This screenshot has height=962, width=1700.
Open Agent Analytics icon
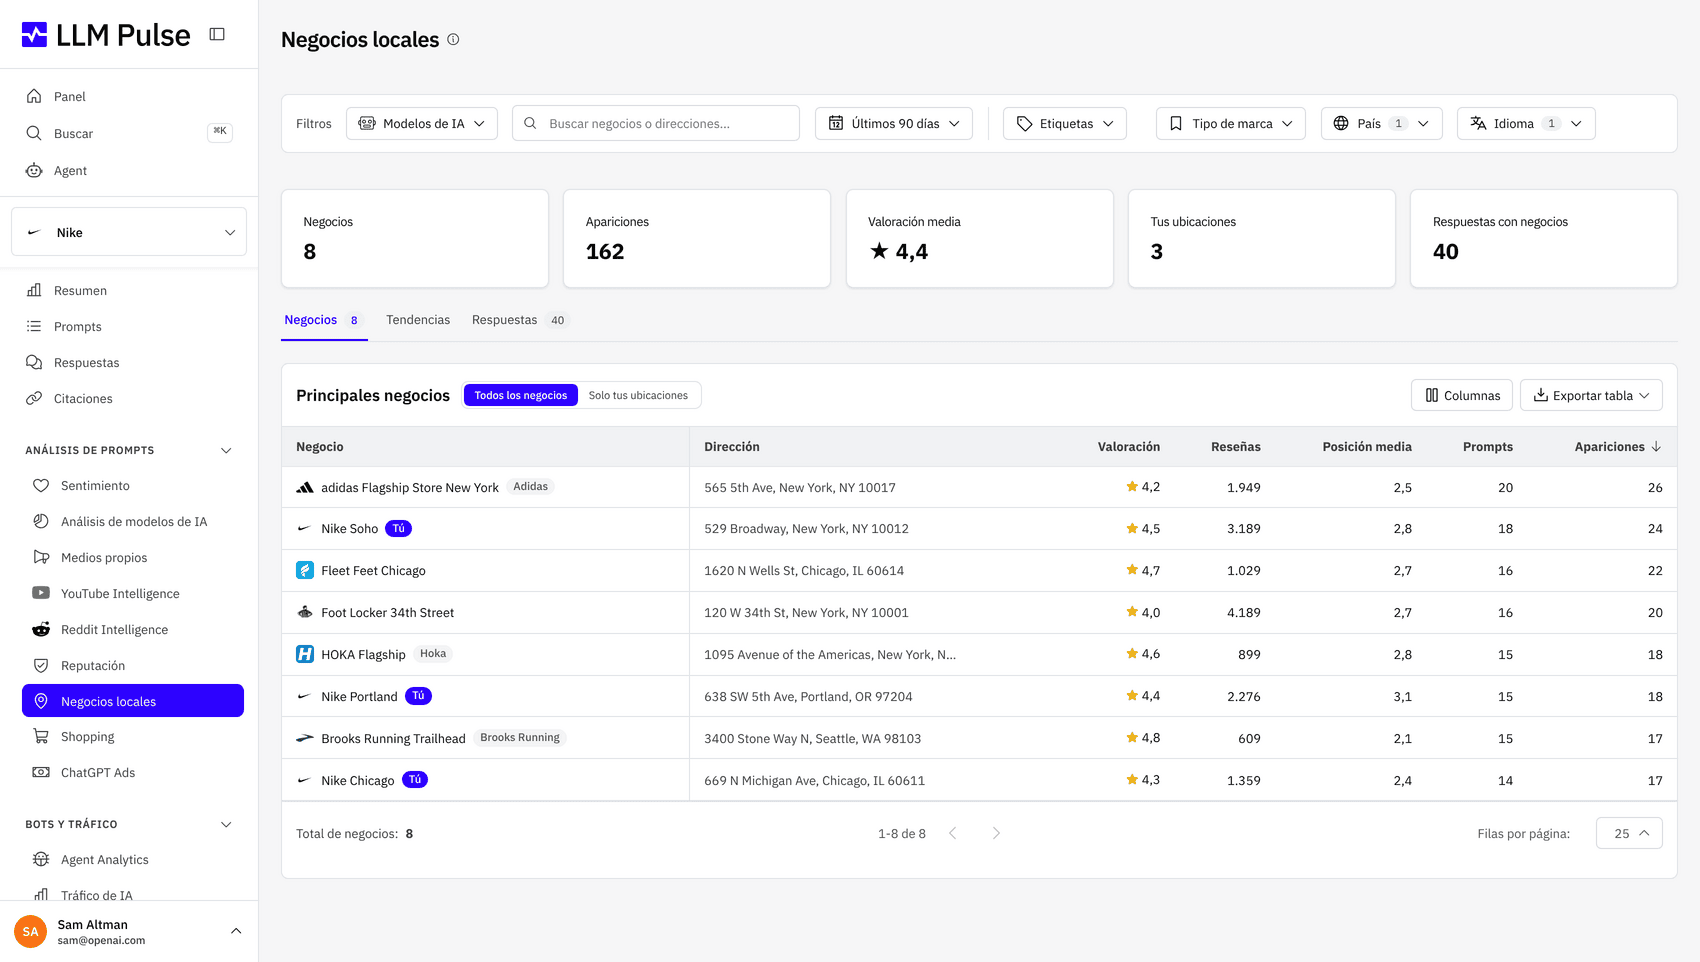41,859
